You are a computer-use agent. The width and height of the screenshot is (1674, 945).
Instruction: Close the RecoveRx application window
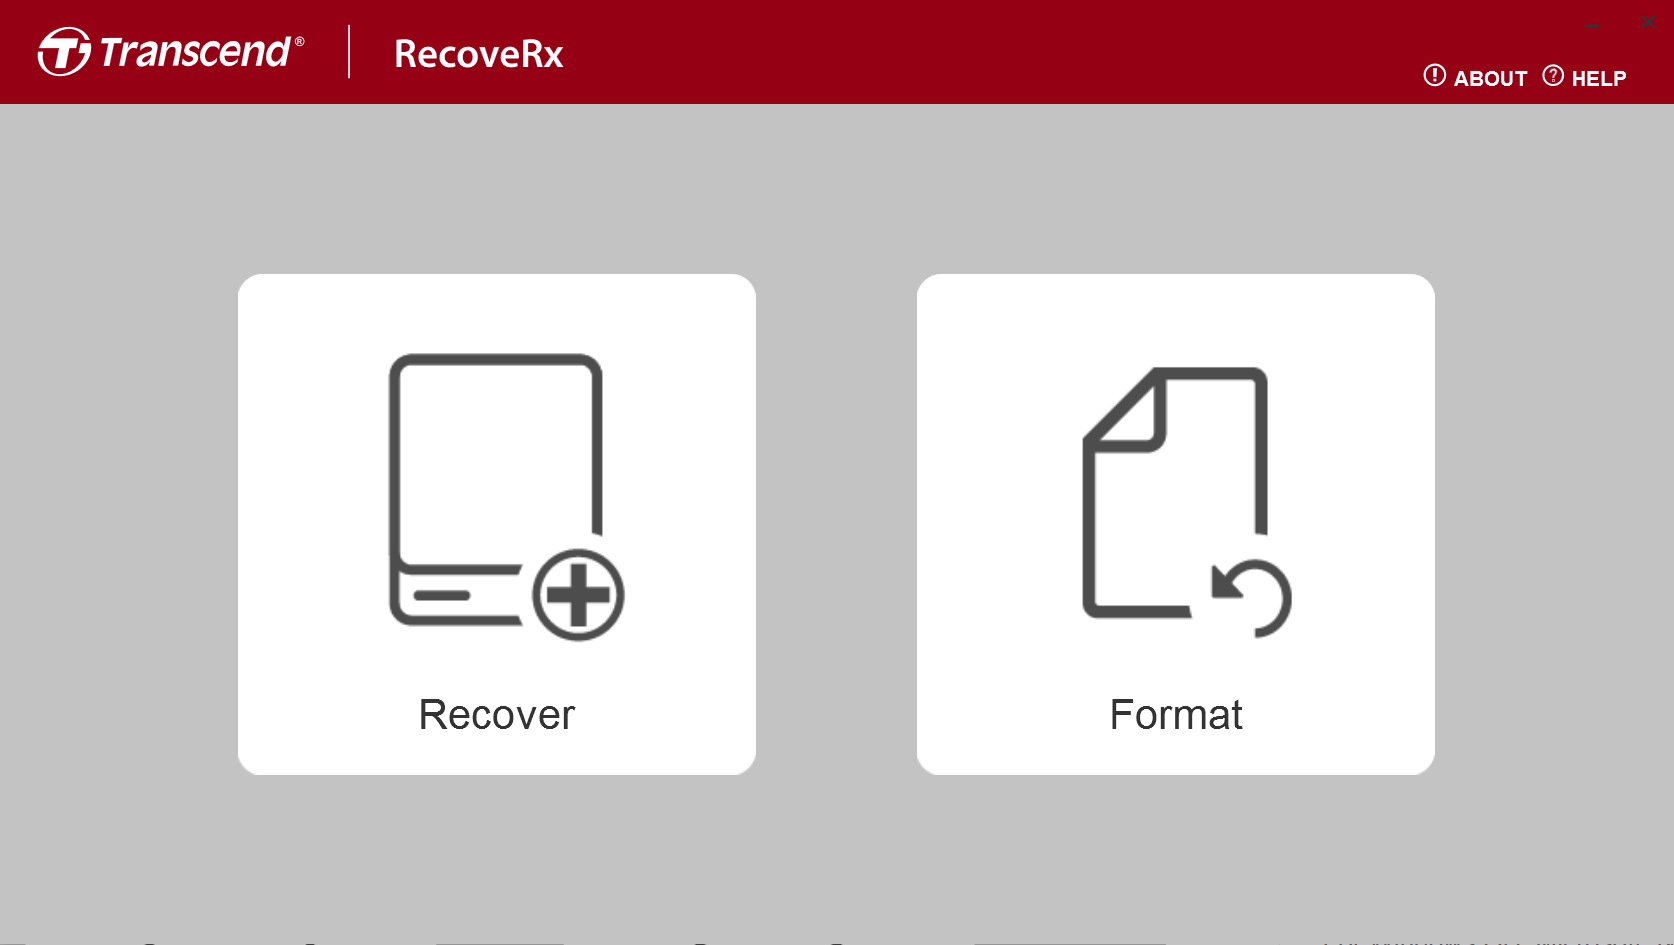point(1648,22)
